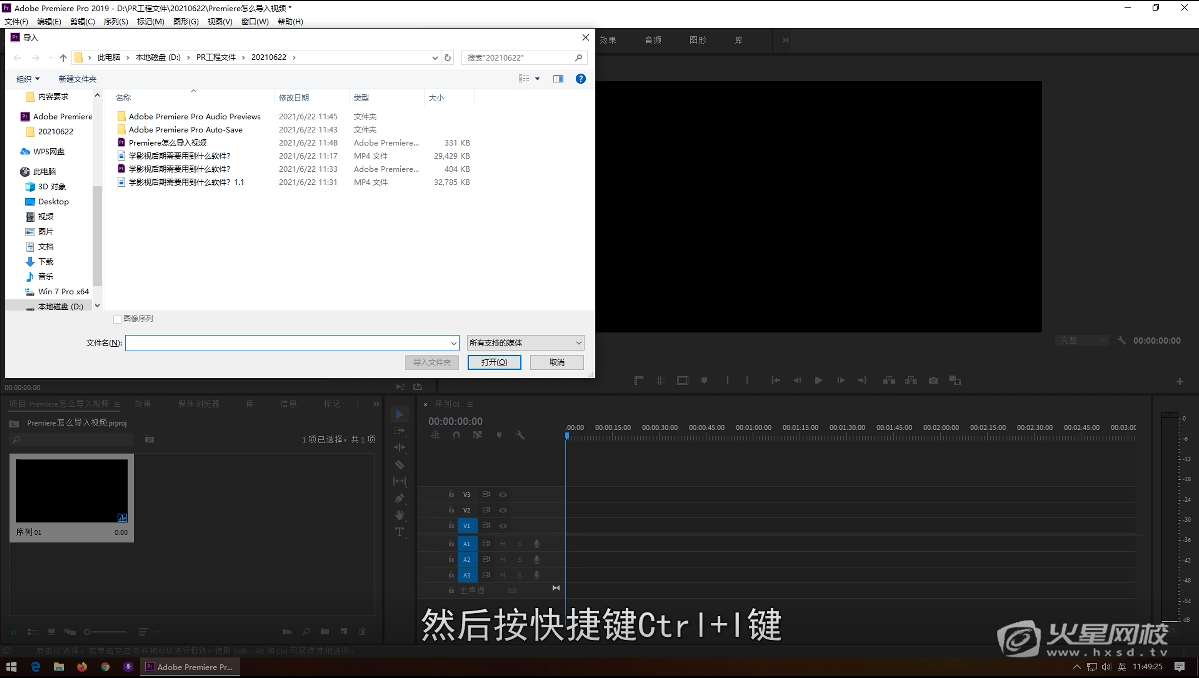Expand Project panel tabs overflow chevrons
1199x678 pixels.
coord(375,404)
